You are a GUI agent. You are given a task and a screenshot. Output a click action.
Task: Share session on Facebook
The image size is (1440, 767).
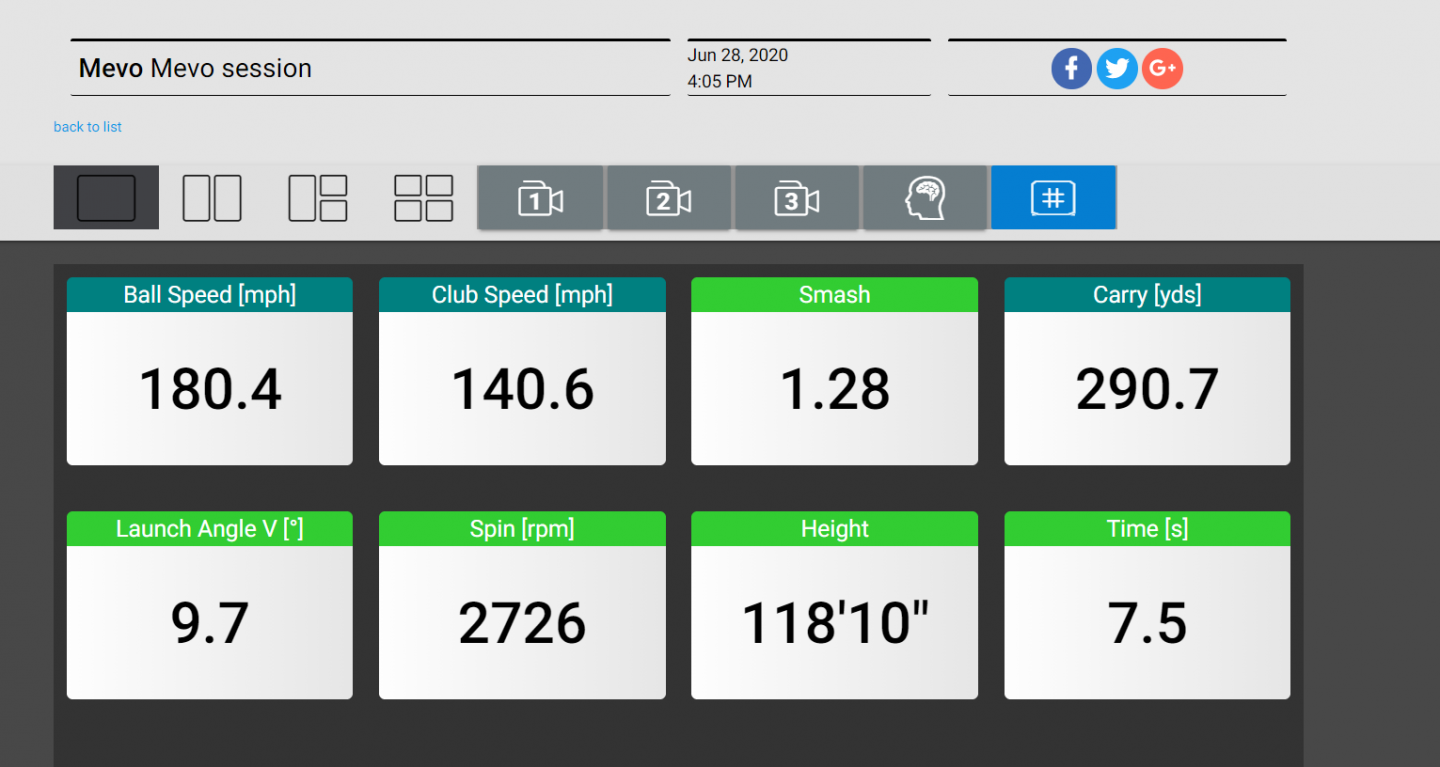[x=1071, y=69]
